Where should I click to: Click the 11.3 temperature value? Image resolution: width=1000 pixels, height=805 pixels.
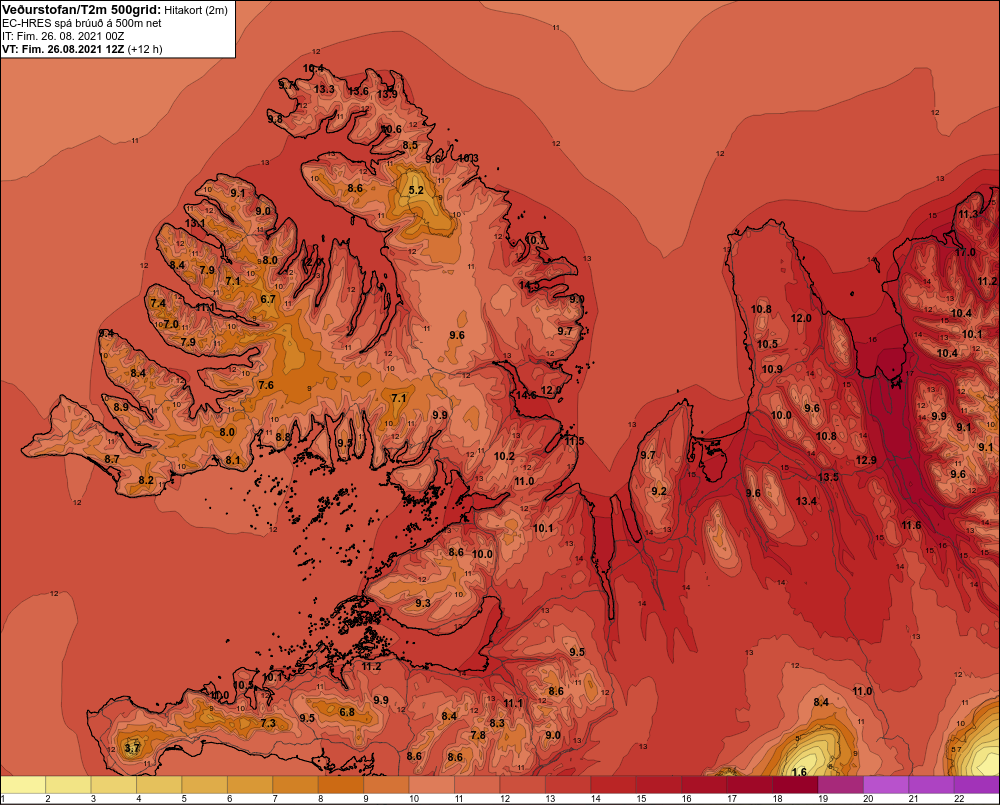(968, 214)
